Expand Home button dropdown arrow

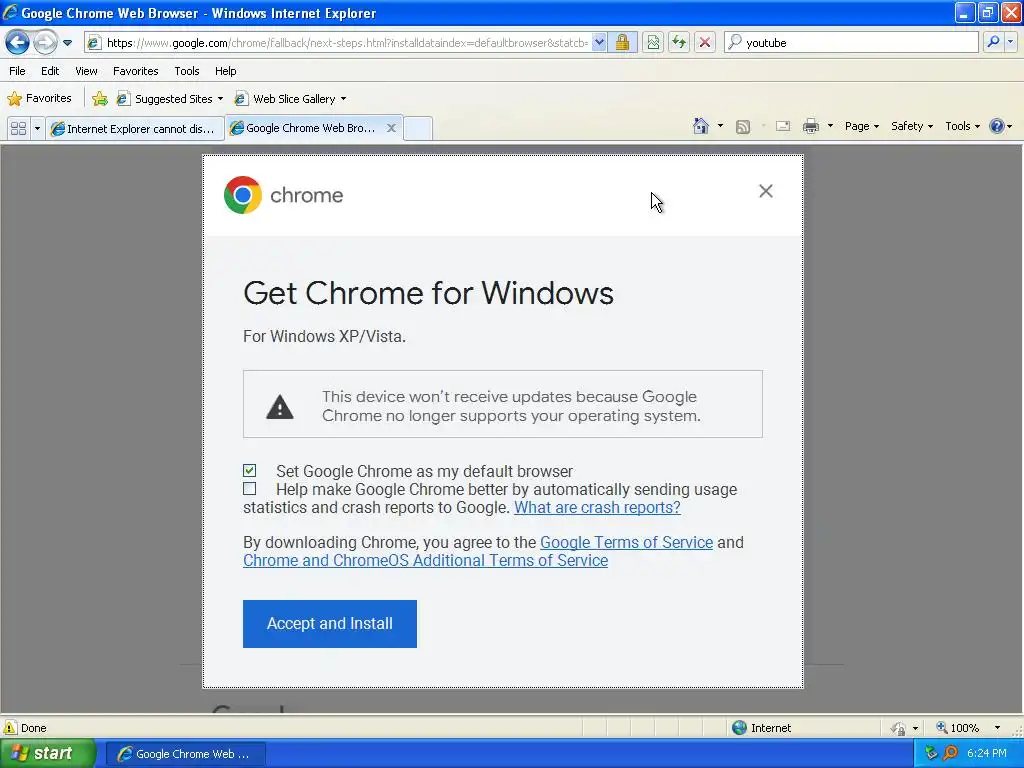[x=720, y=126]
